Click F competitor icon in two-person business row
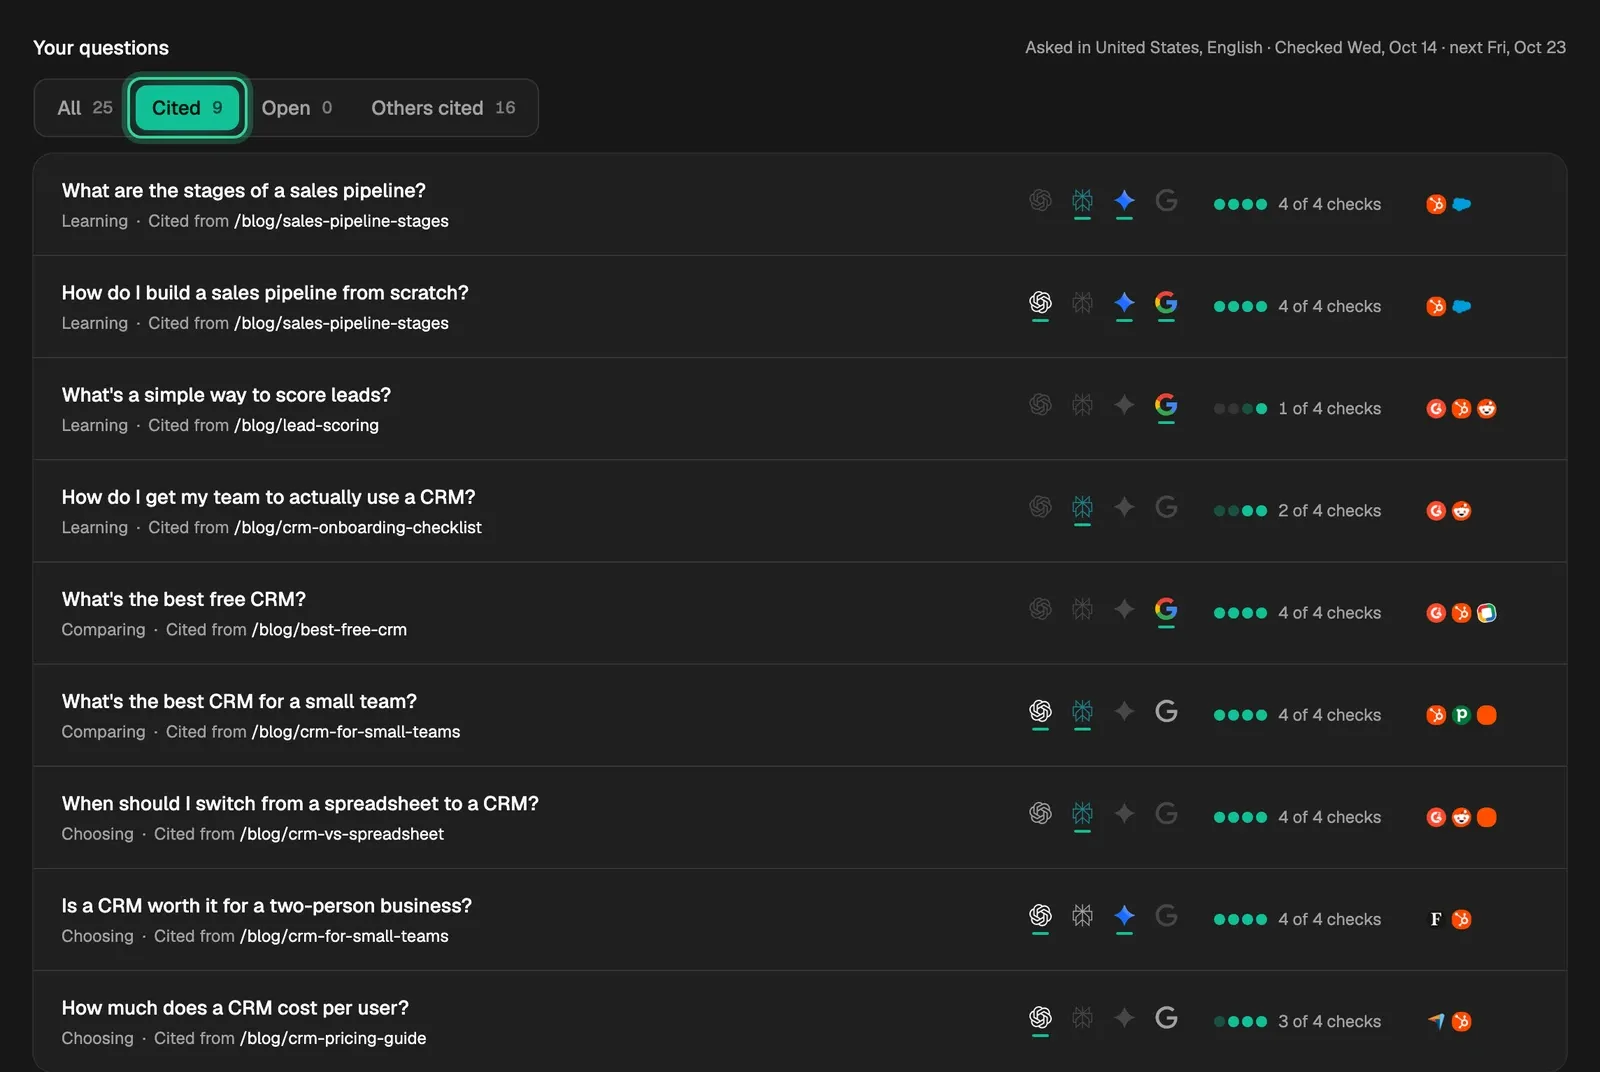Image resolution: width=1600 pixels, height=1072 pixels. coord(1436,919)
